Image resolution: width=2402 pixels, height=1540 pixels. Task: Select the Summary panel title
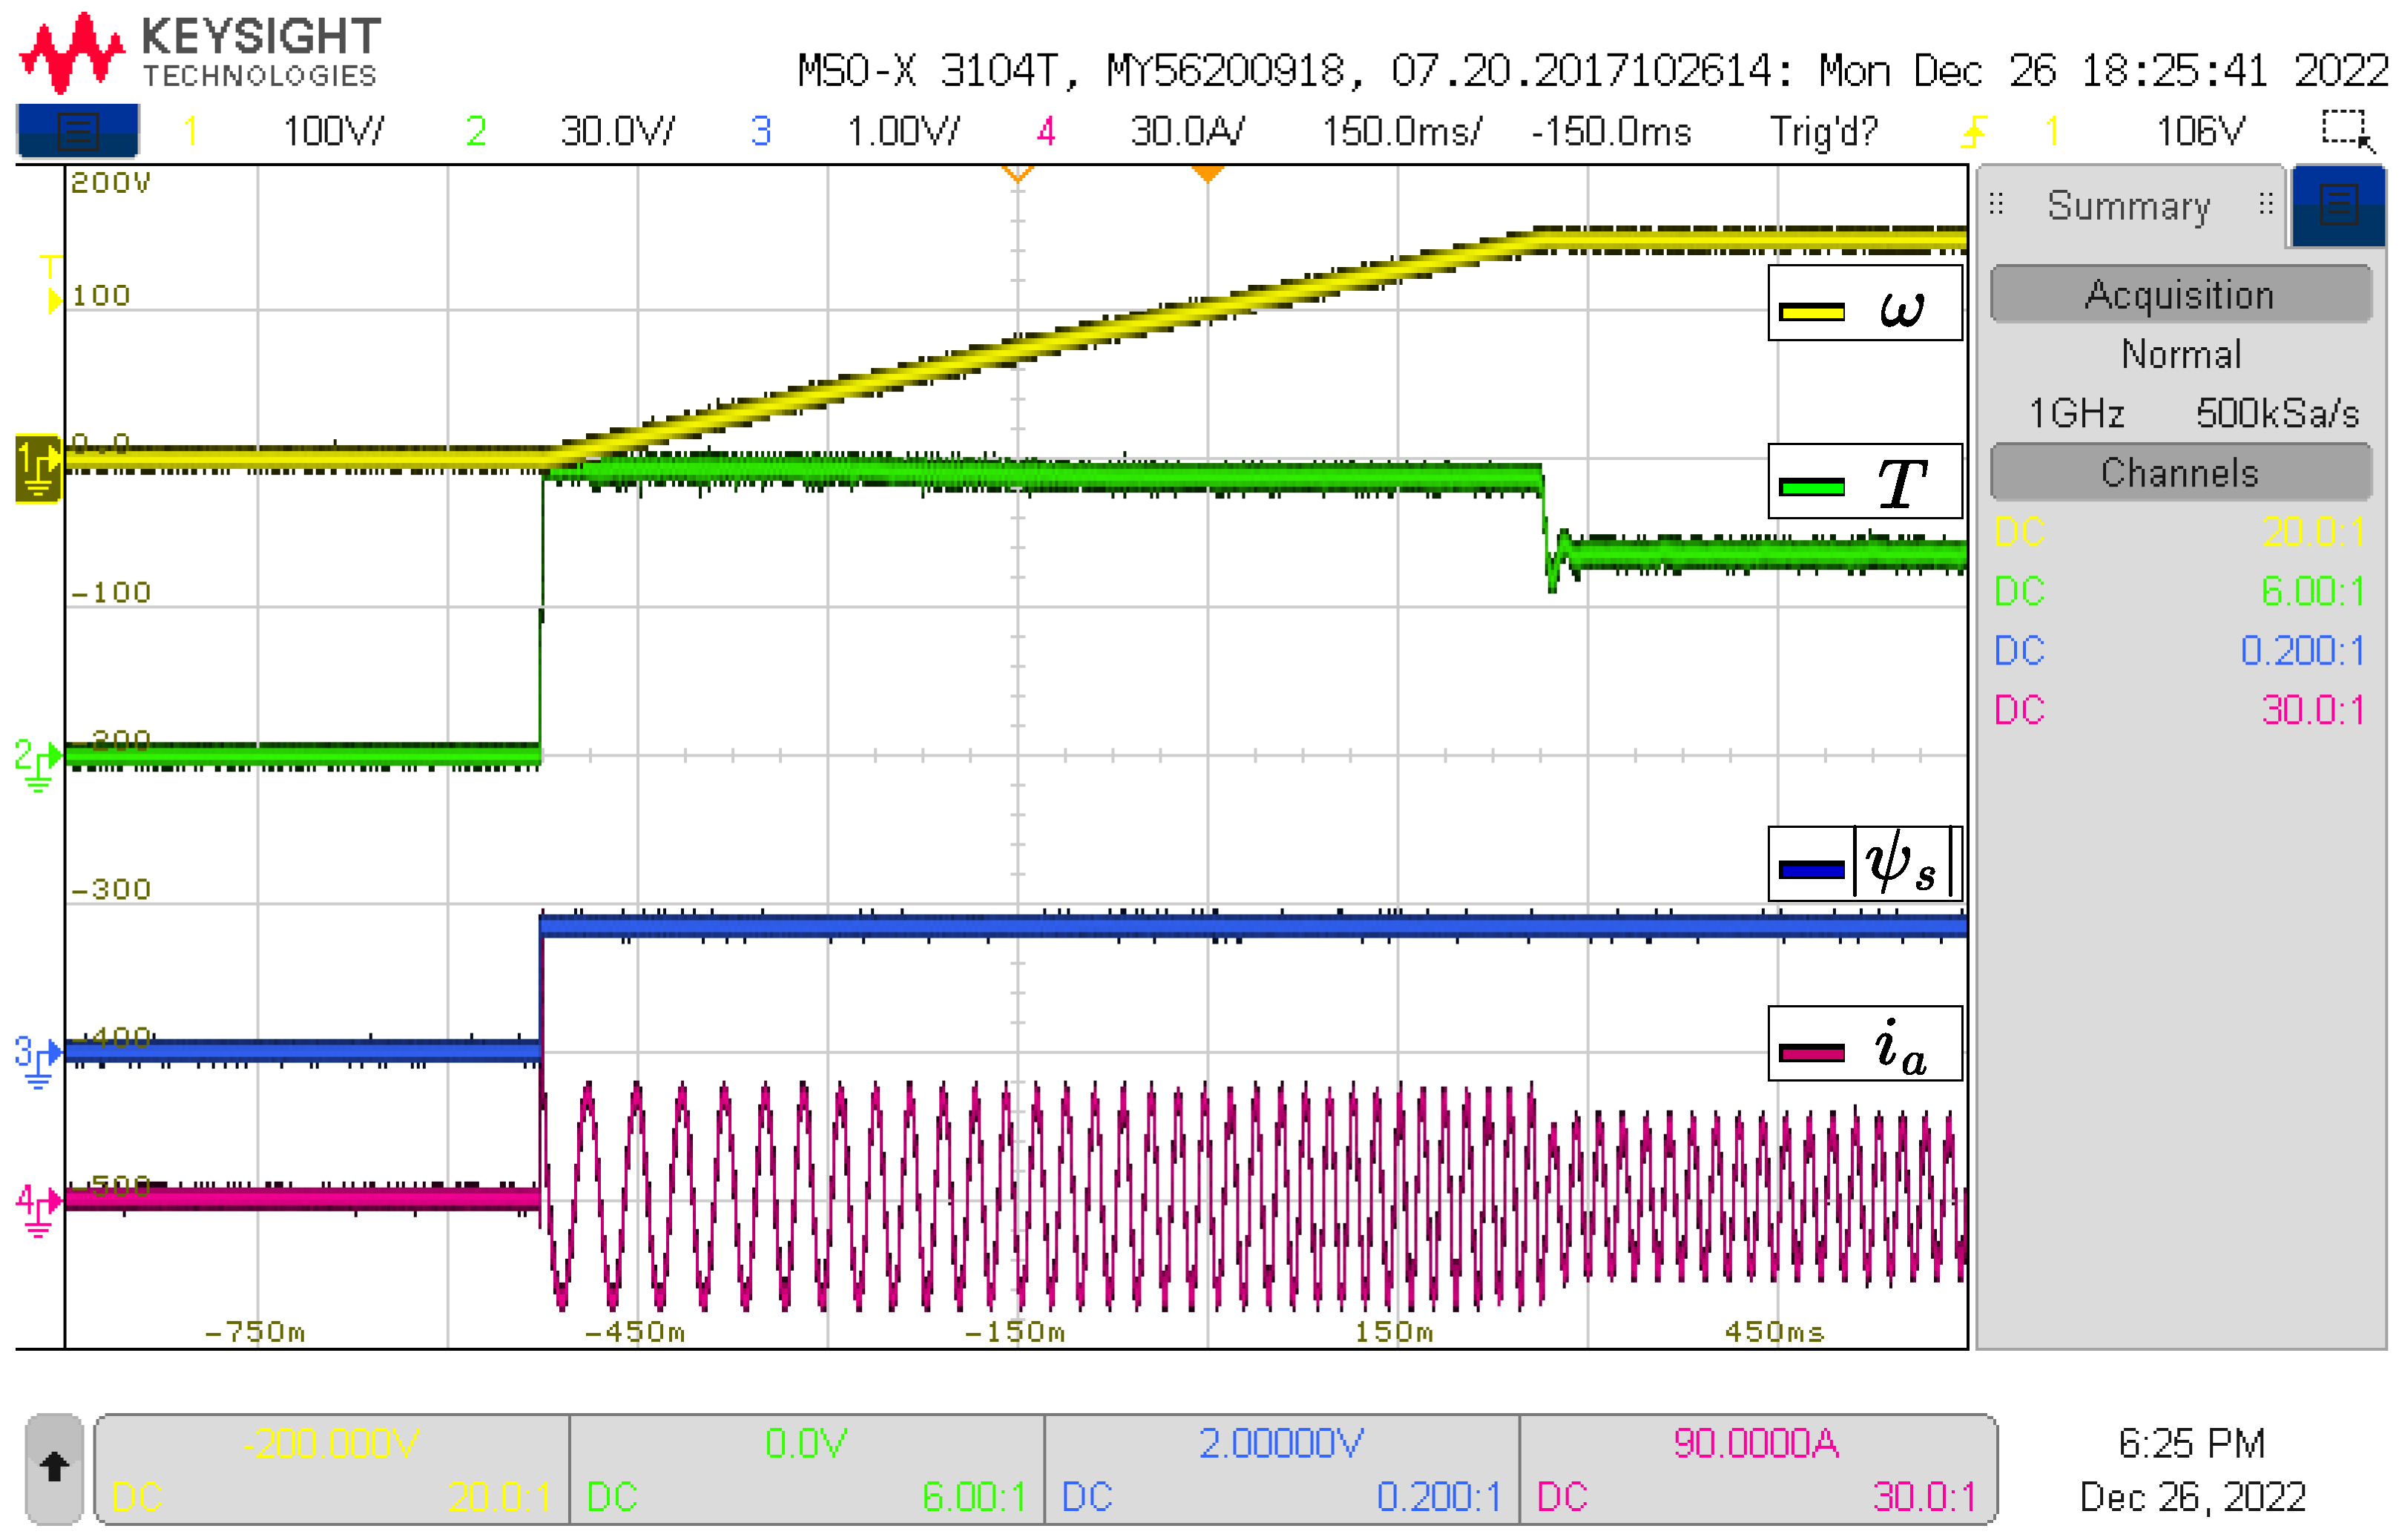(x=2129, y=206)
